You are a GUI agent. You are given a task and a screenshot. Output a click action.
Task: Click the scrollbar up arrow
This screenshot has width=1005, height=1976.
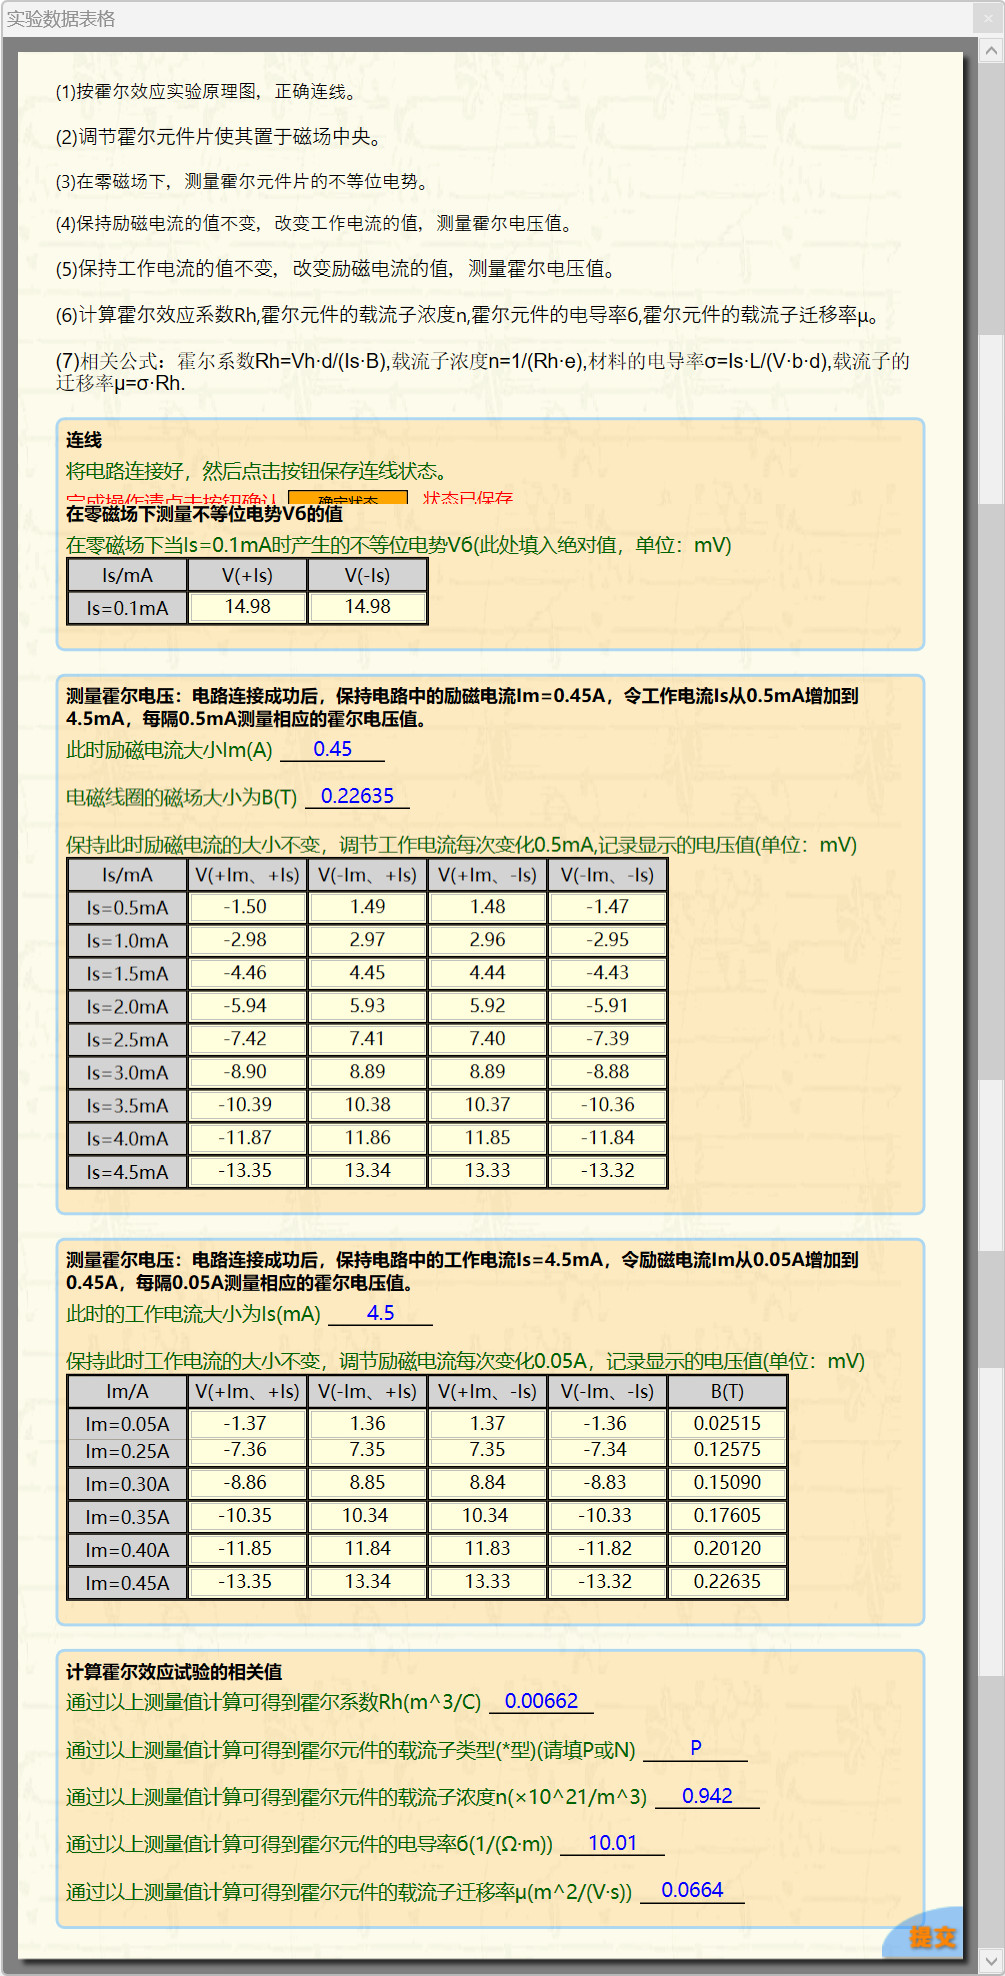point(991,50)
